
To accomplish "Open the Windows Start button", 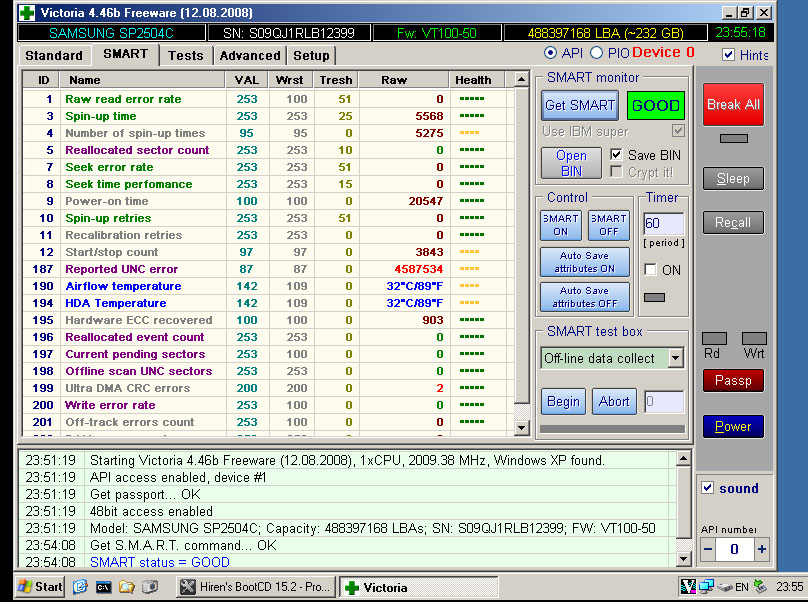I will pos(40,587).
